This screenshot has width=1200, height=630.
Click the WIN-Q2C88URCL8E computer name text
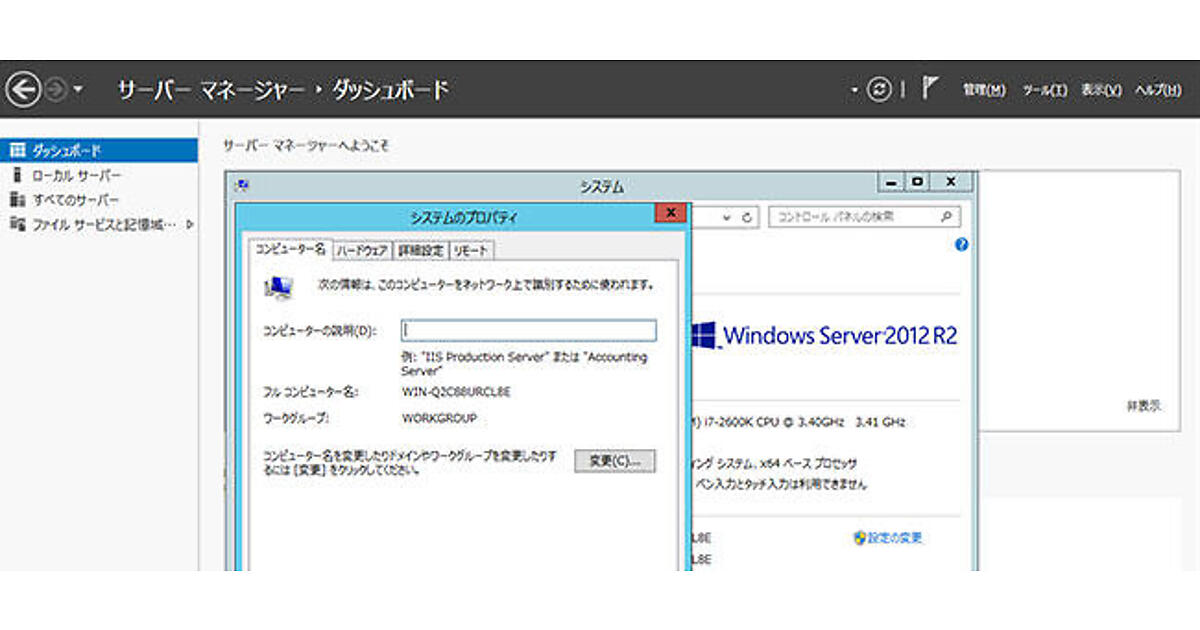[456, 392]
